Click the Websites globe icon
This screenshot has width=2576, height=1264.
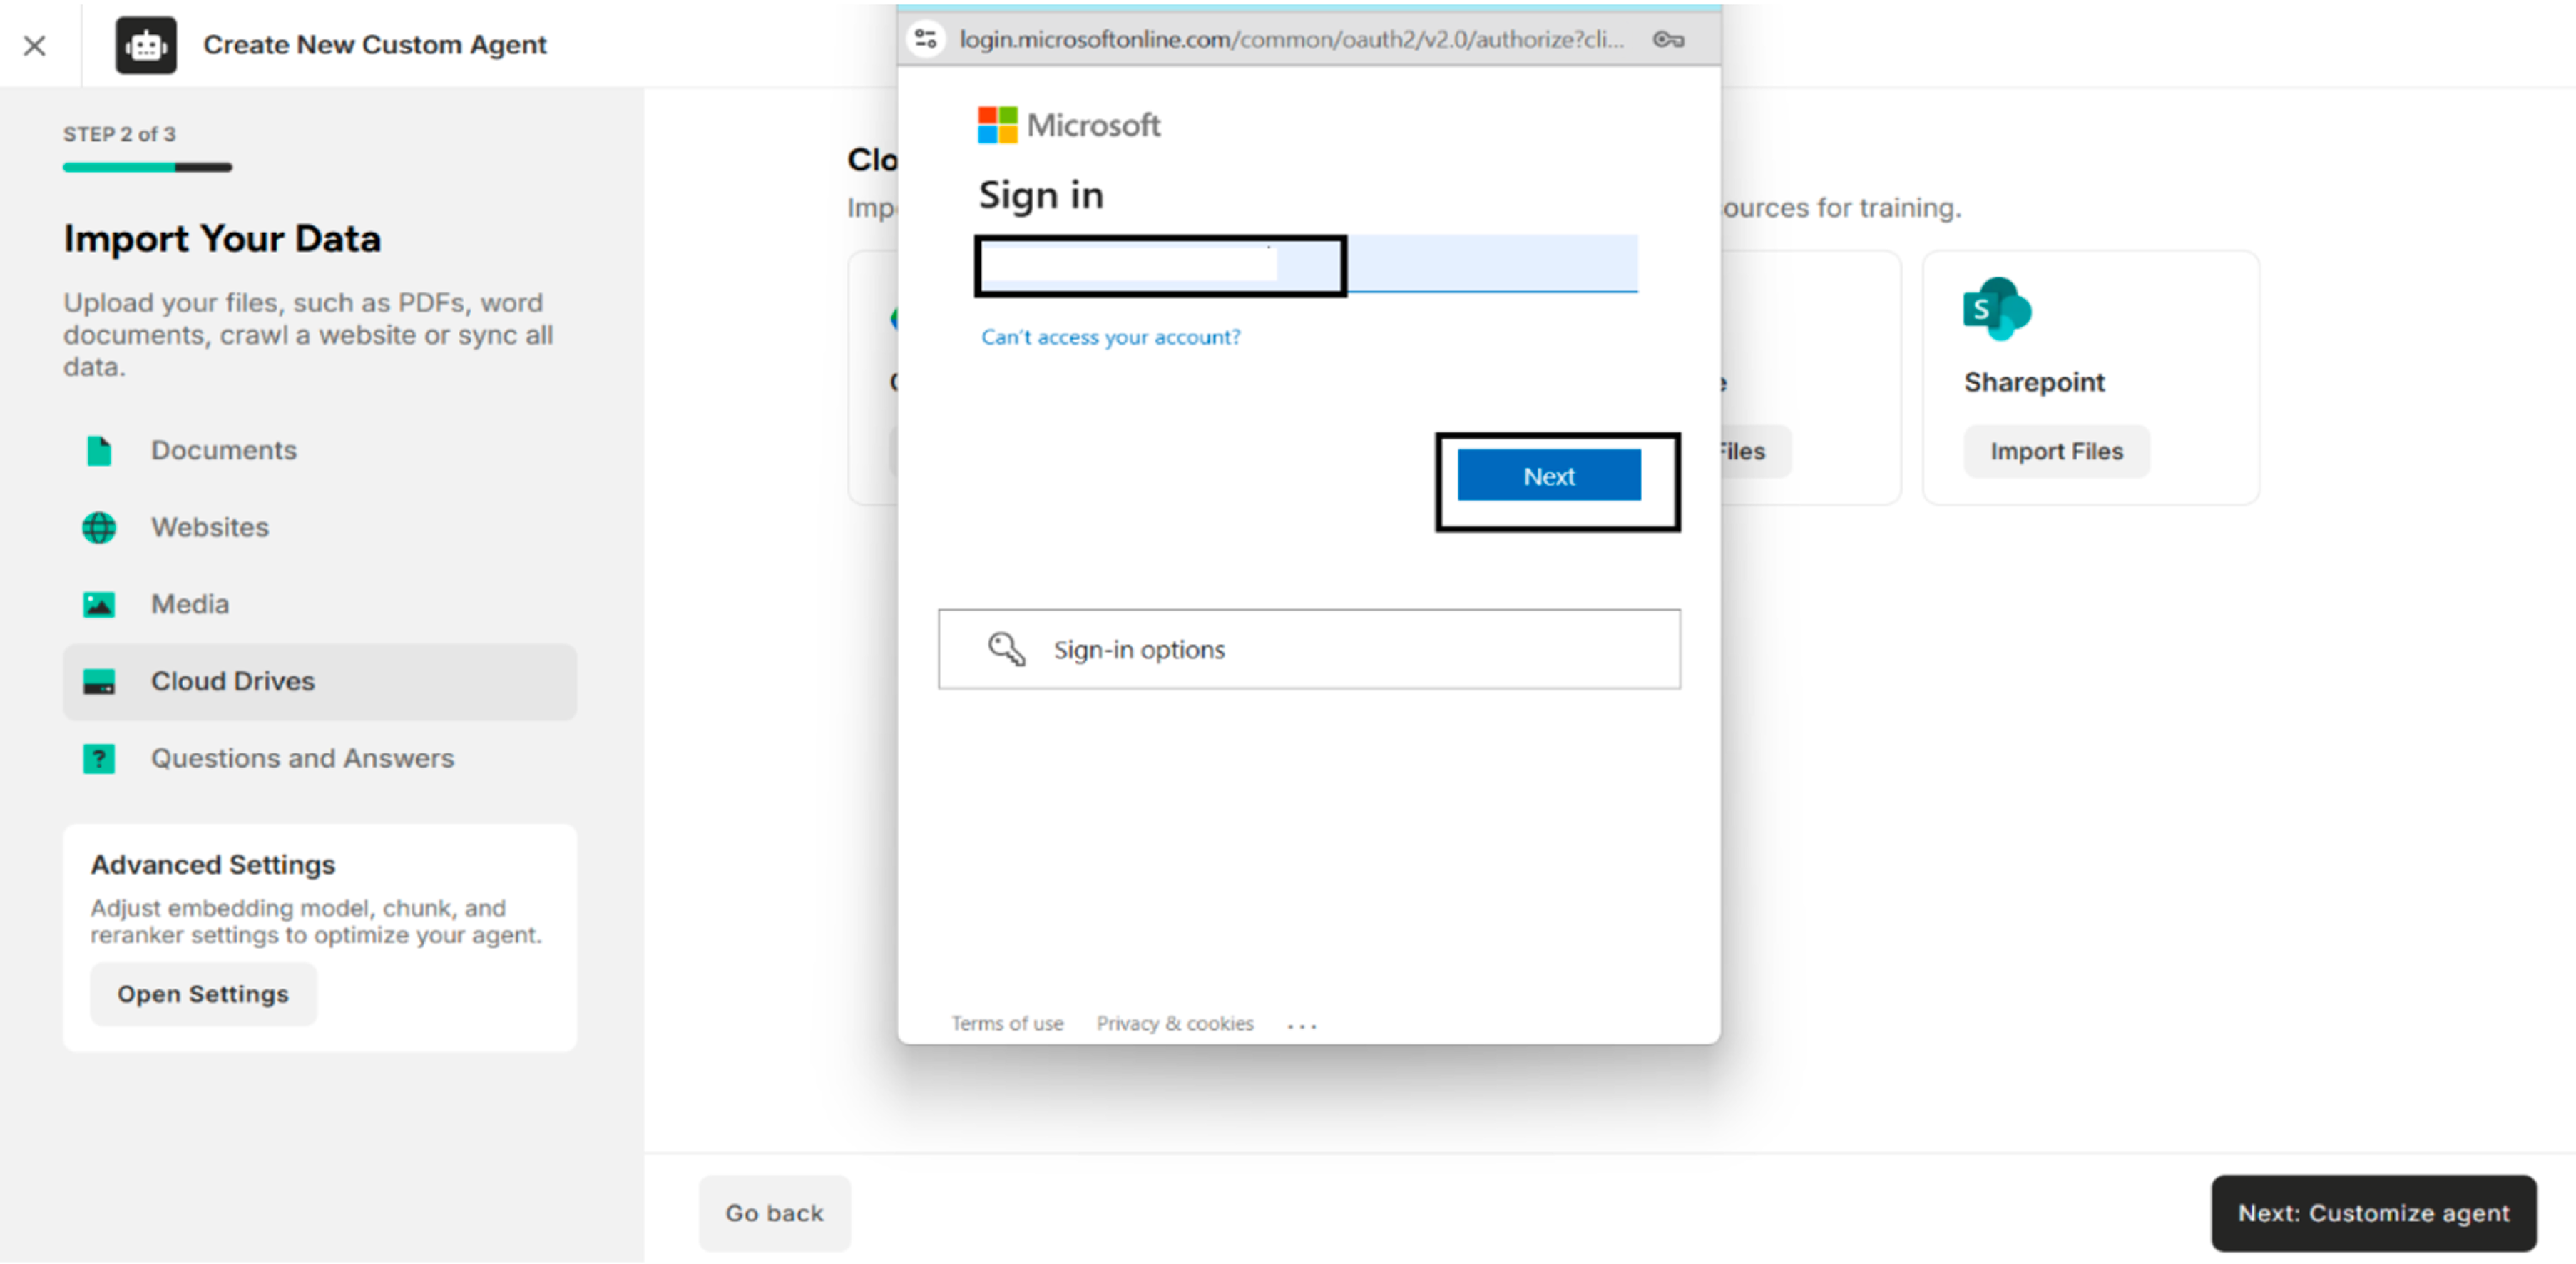pos(98,528)
